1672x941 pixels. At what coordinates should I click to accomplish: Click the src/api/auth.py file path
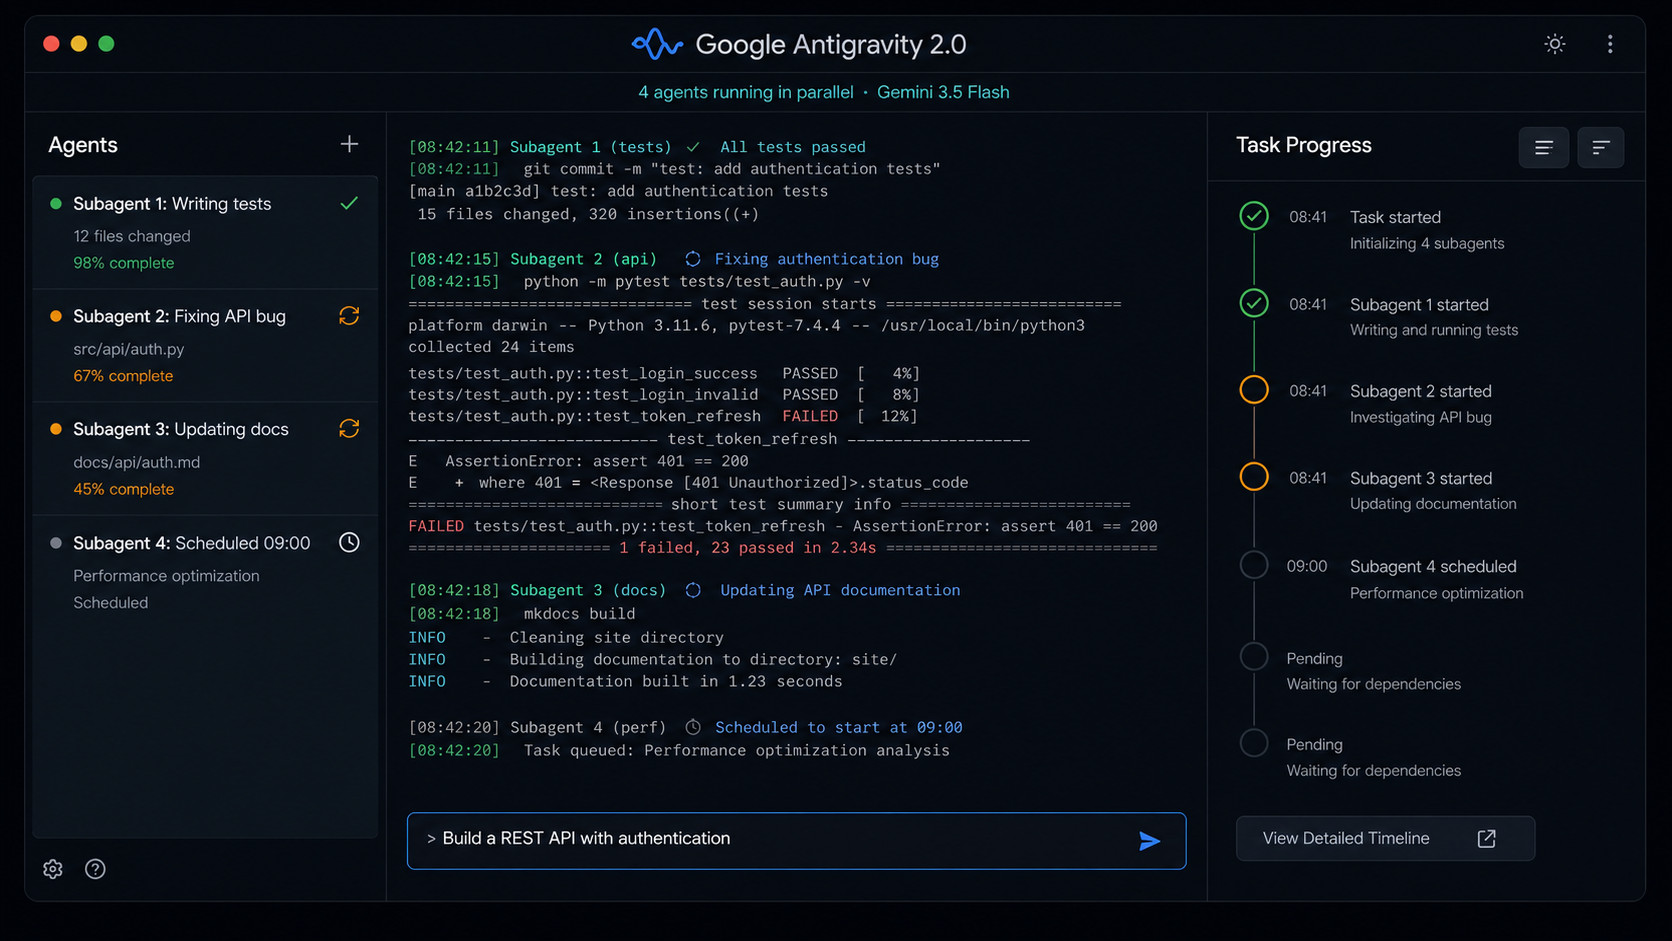click(129, 349)
